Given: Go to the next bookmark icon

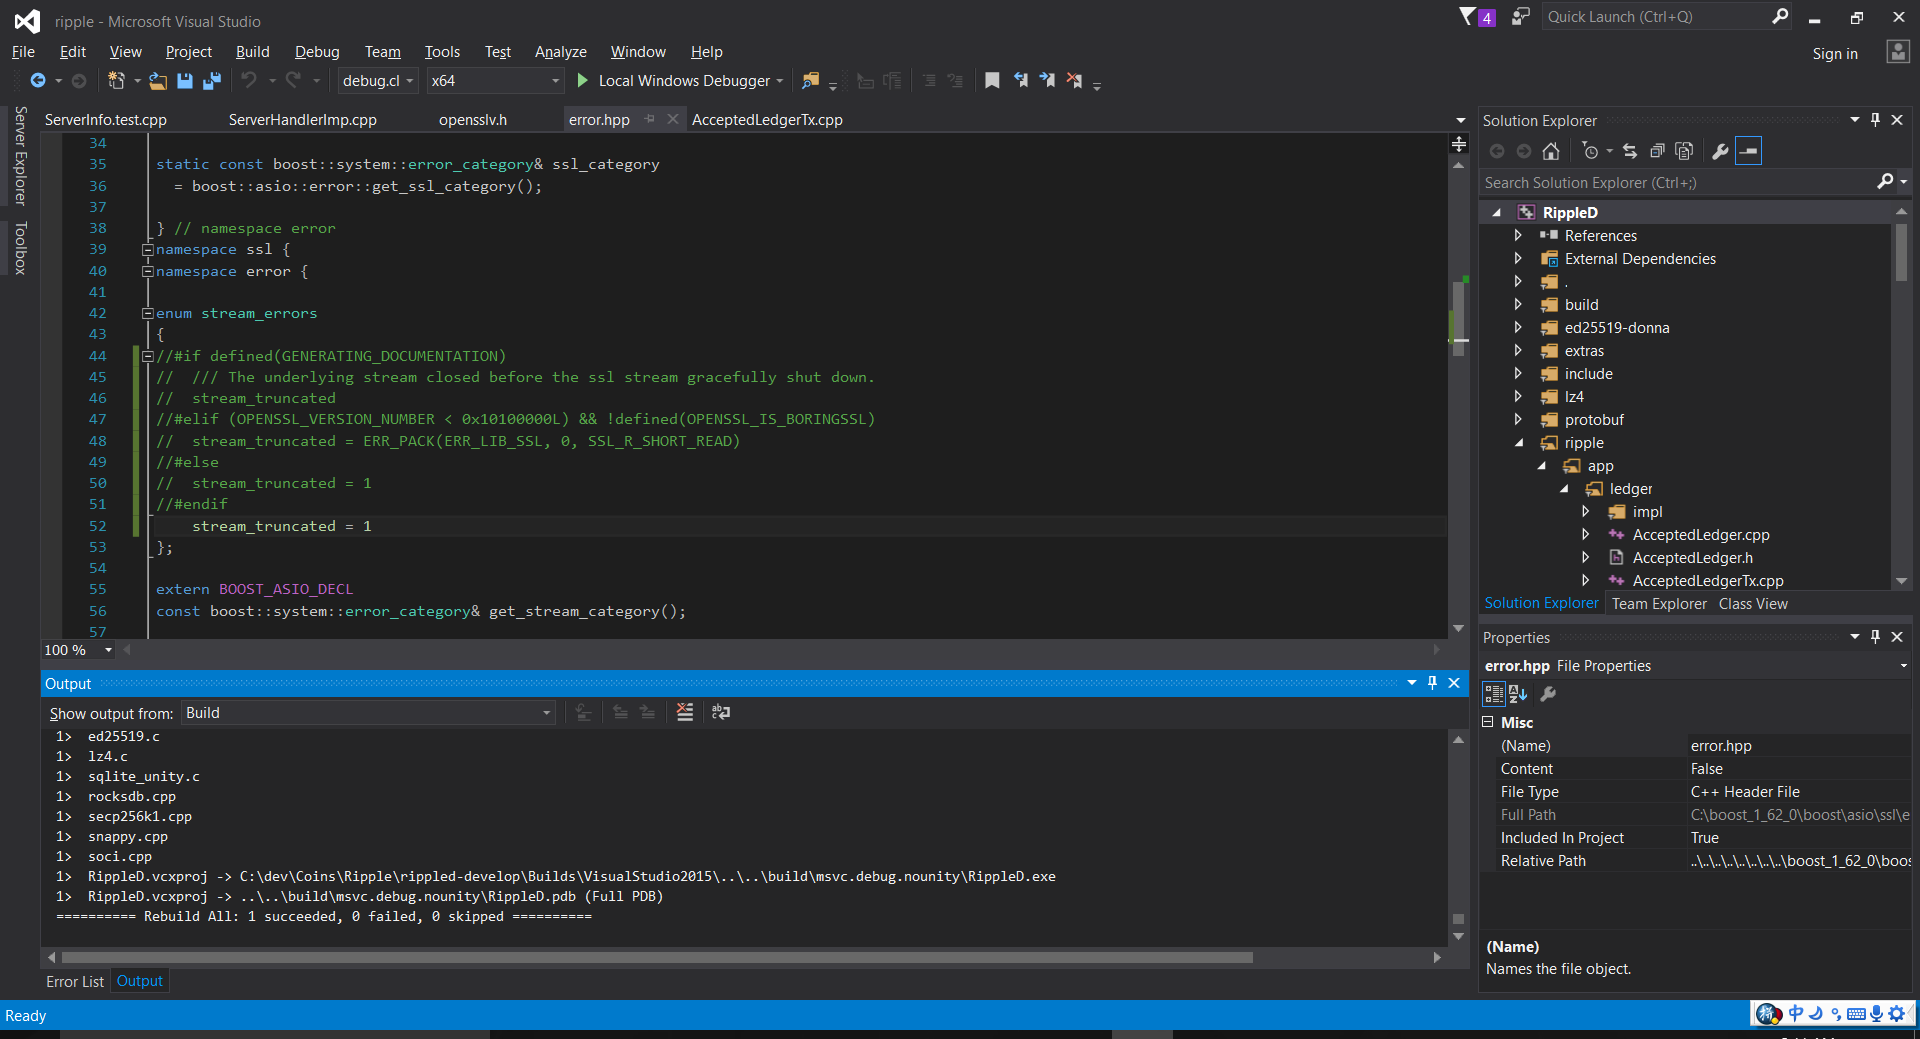Looking at the screenshot, I should 1047,81.
